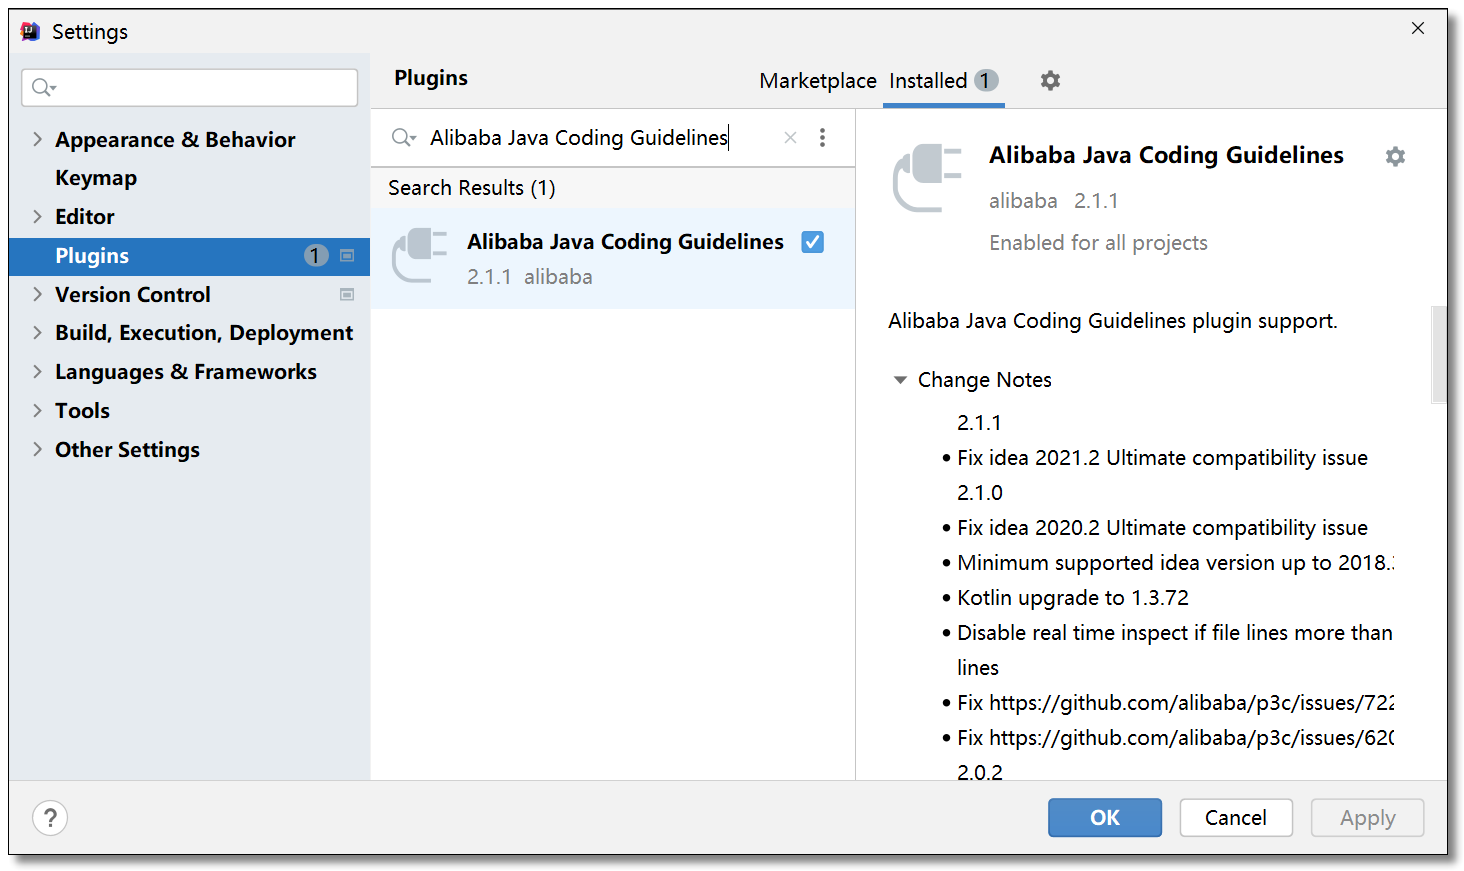Expand the Tools settings node
The height and width of the screenshot is (871, 1464).
coord(37,410)
